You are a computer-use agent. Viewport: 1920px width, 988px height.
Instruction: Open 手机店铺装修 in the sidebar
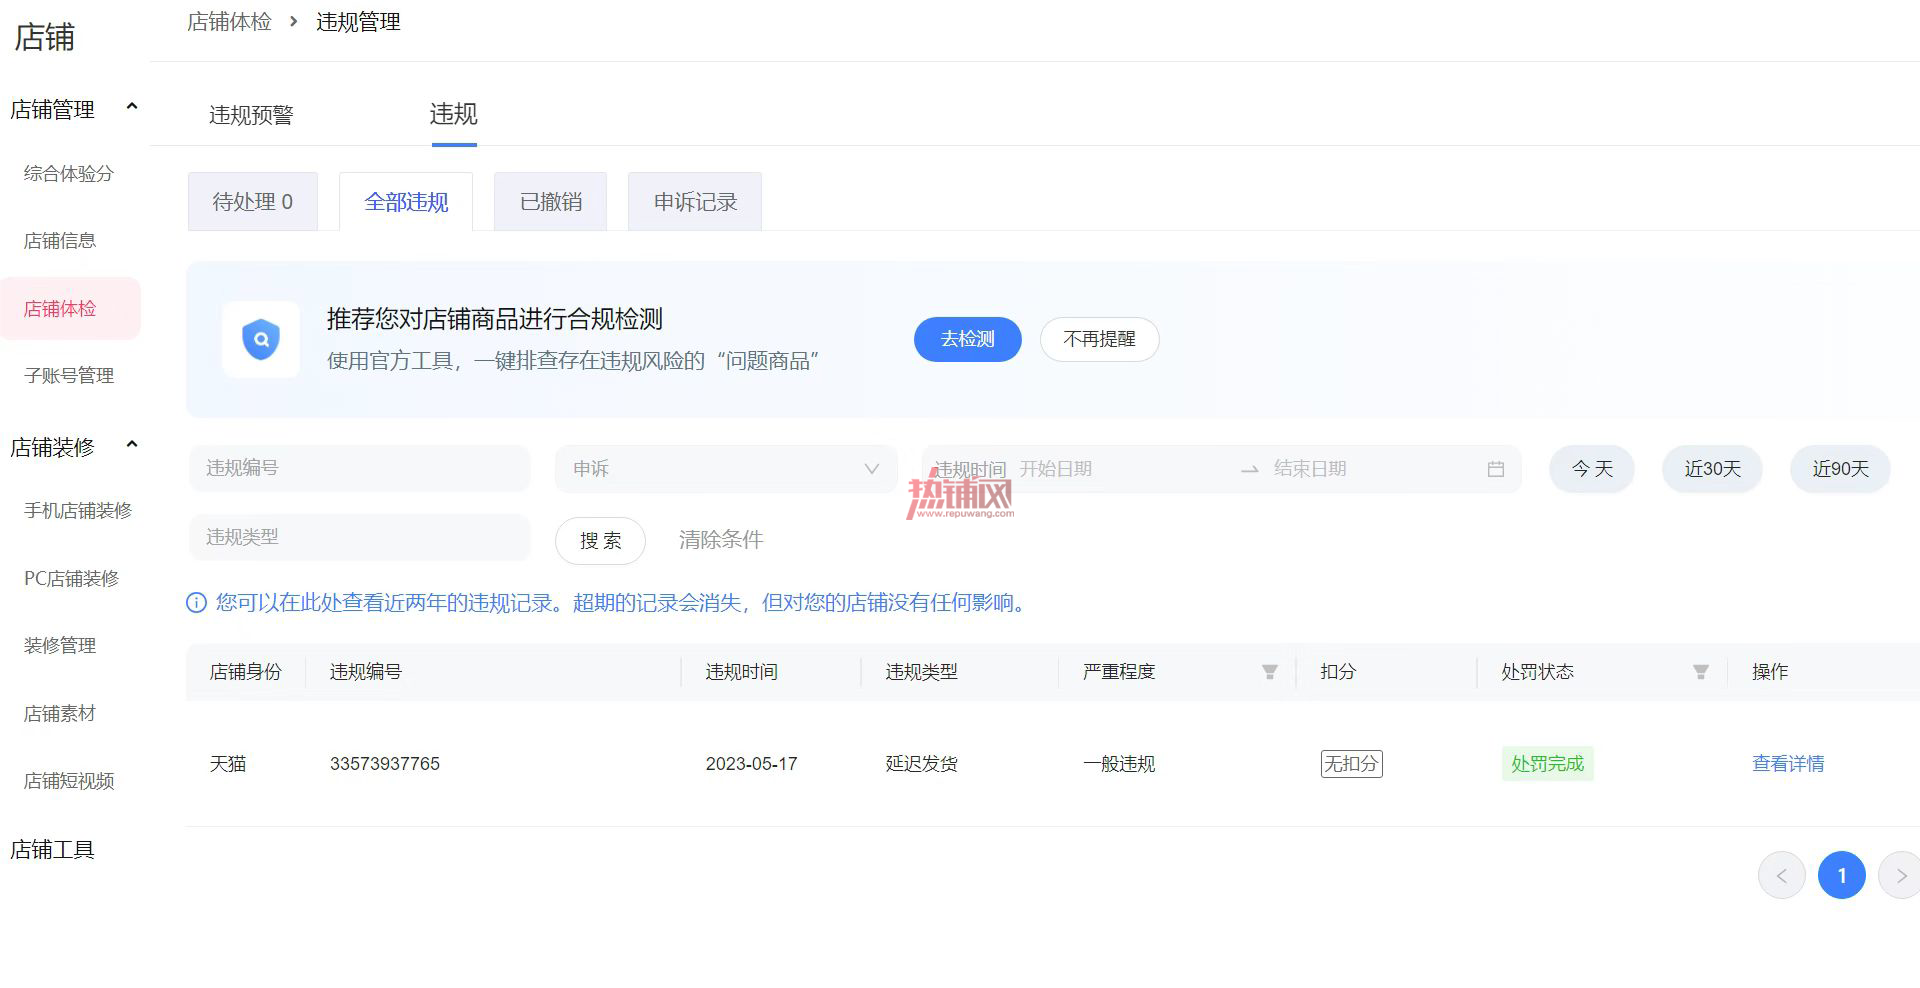78,511
